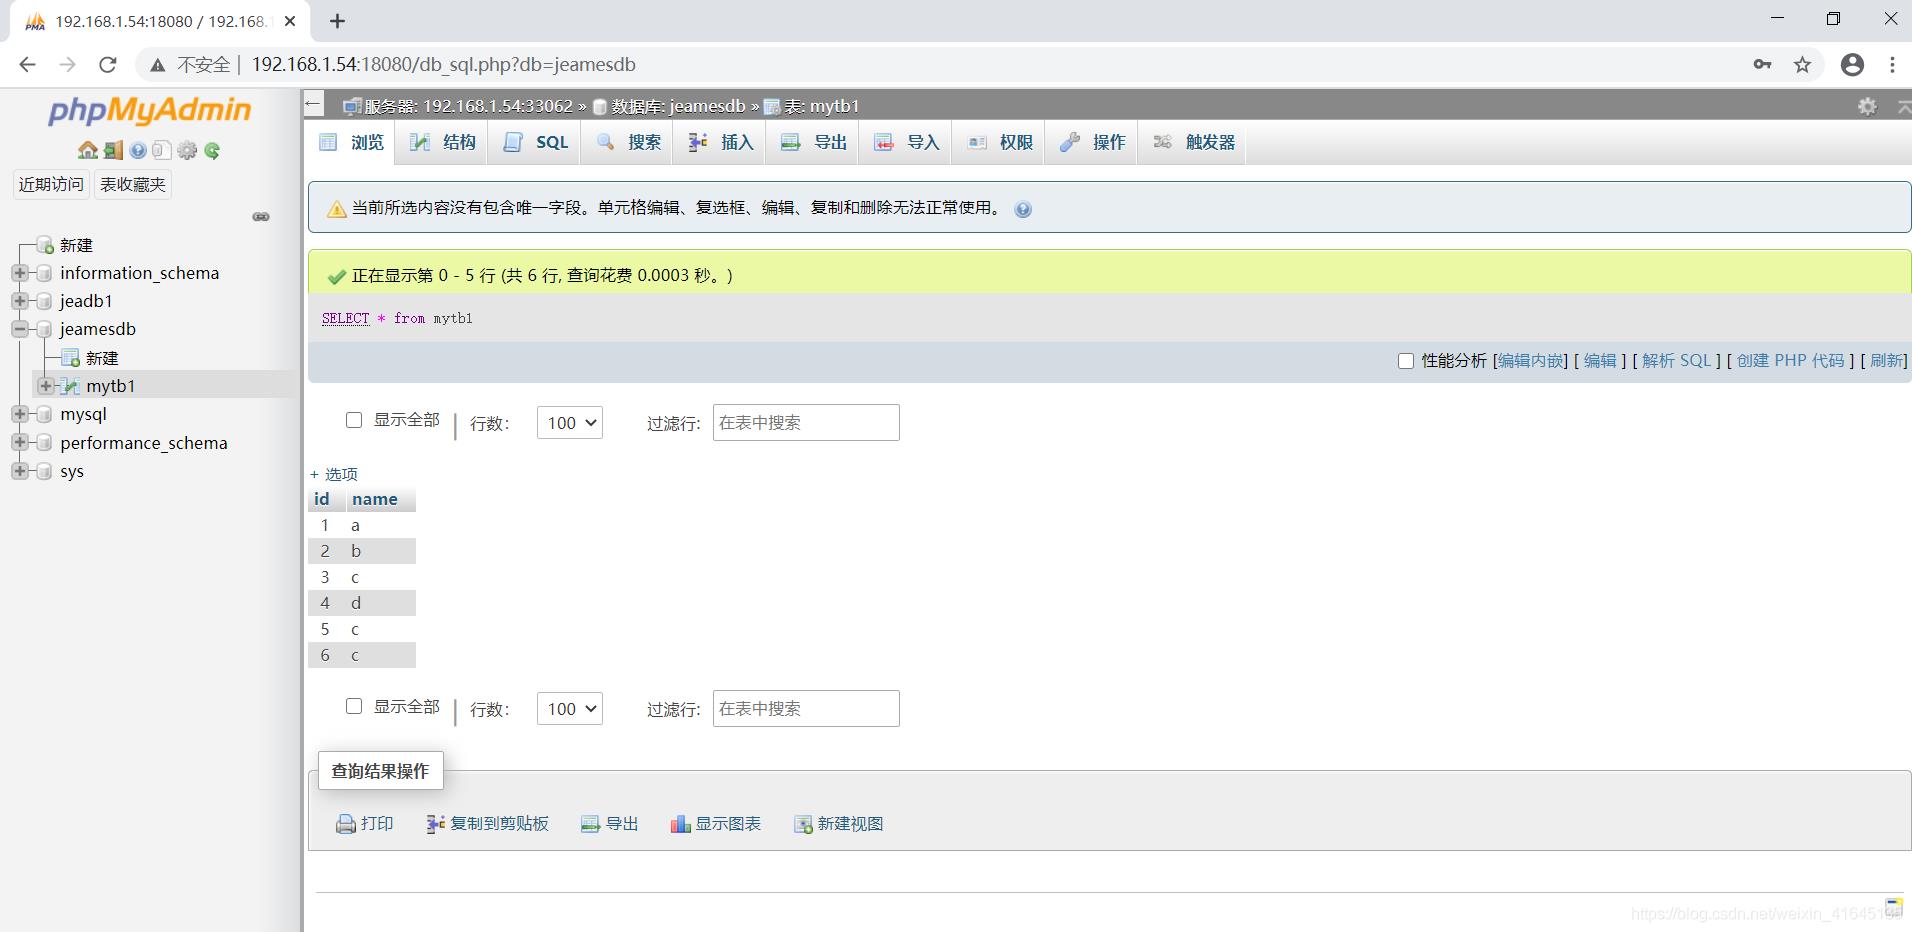This screenshot has width=1912, height=932.
Task: Click the 近期访问 recent button
Action: coord(51,185)
